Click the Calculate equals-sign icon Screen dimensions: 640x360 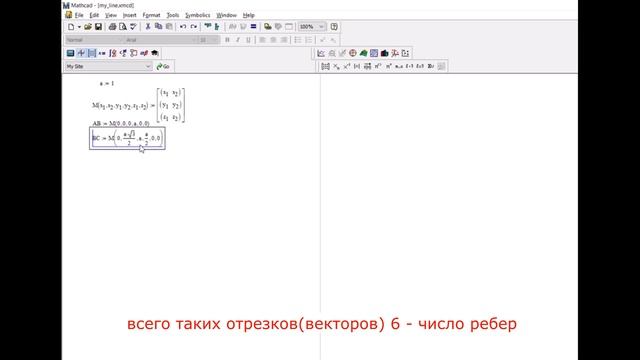pyautogui.click(x=253, y=27)
